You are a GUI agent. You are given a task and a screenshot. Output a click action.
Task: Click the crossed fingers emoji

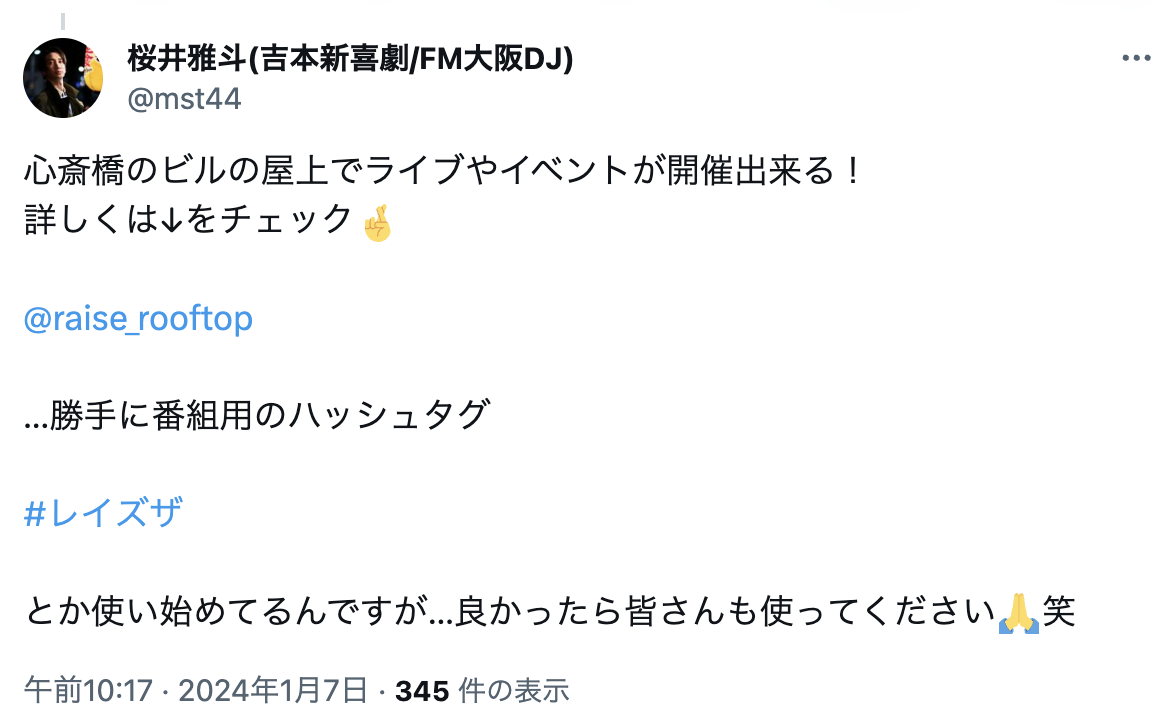click(377, 221)
